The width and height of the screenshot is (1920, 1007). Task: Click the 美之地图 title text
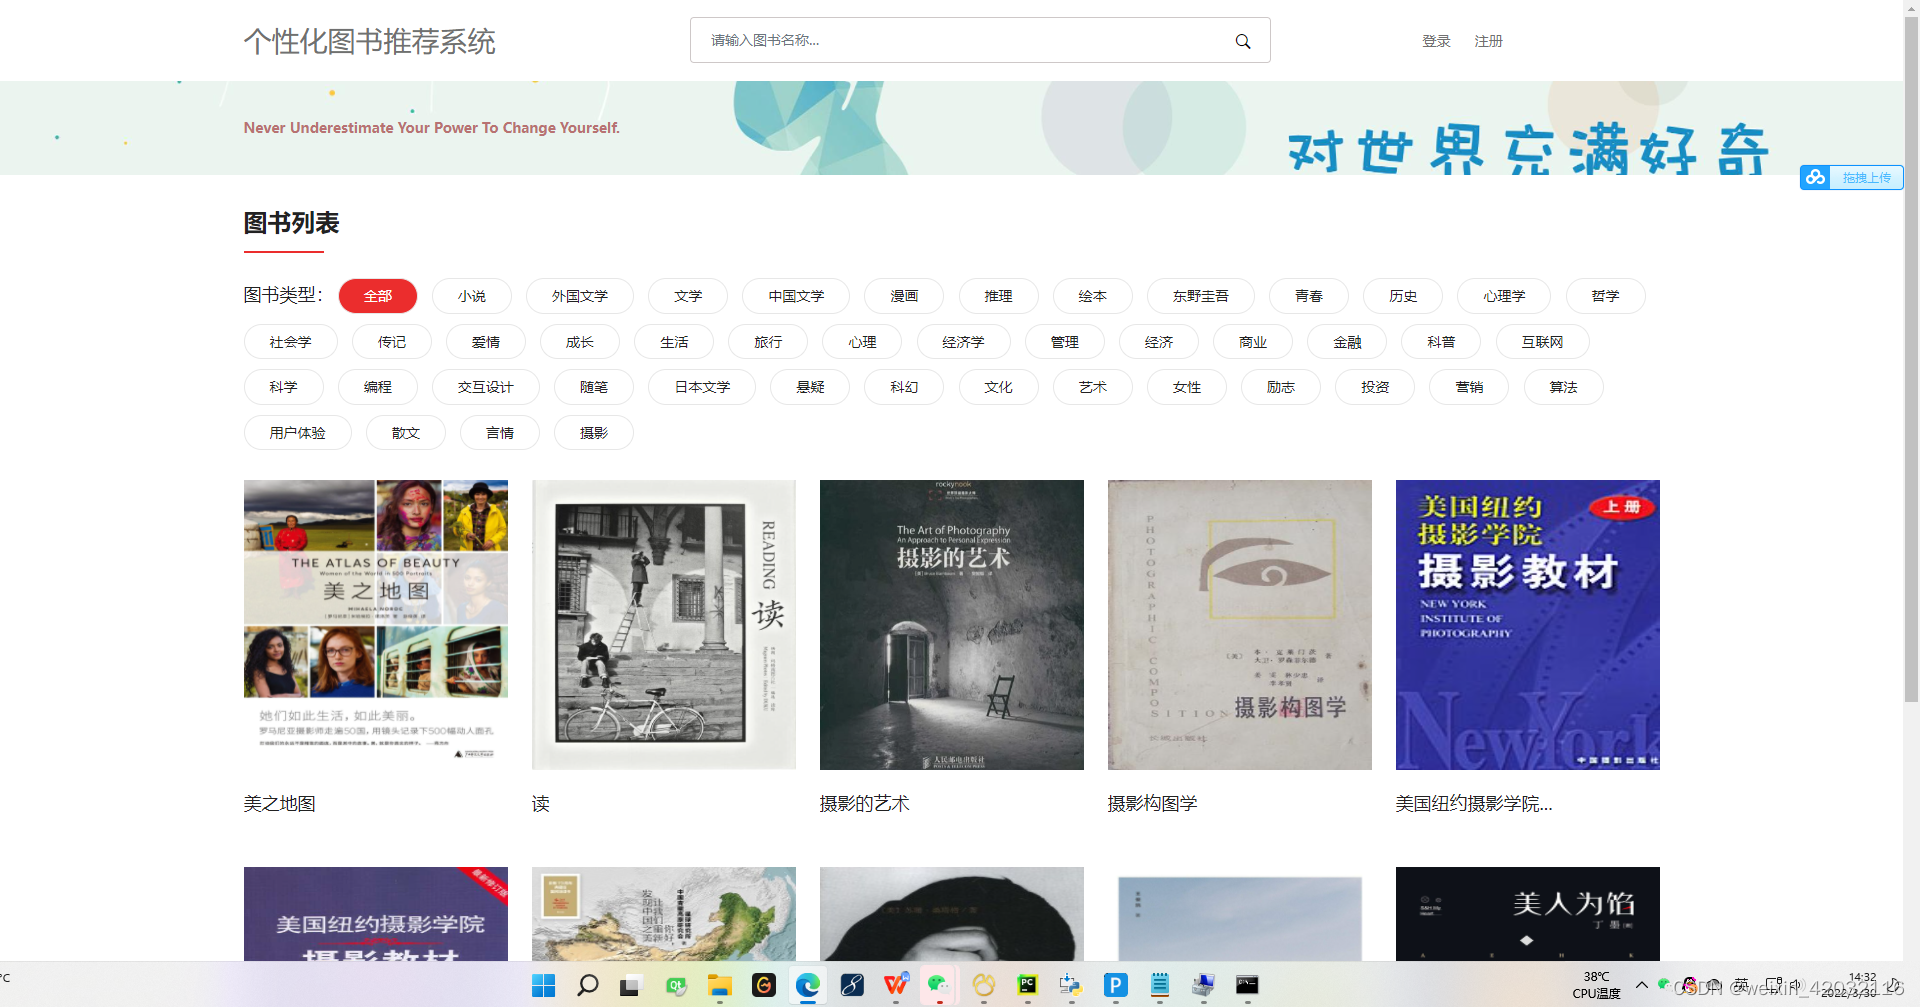click(x=280, y=804)
